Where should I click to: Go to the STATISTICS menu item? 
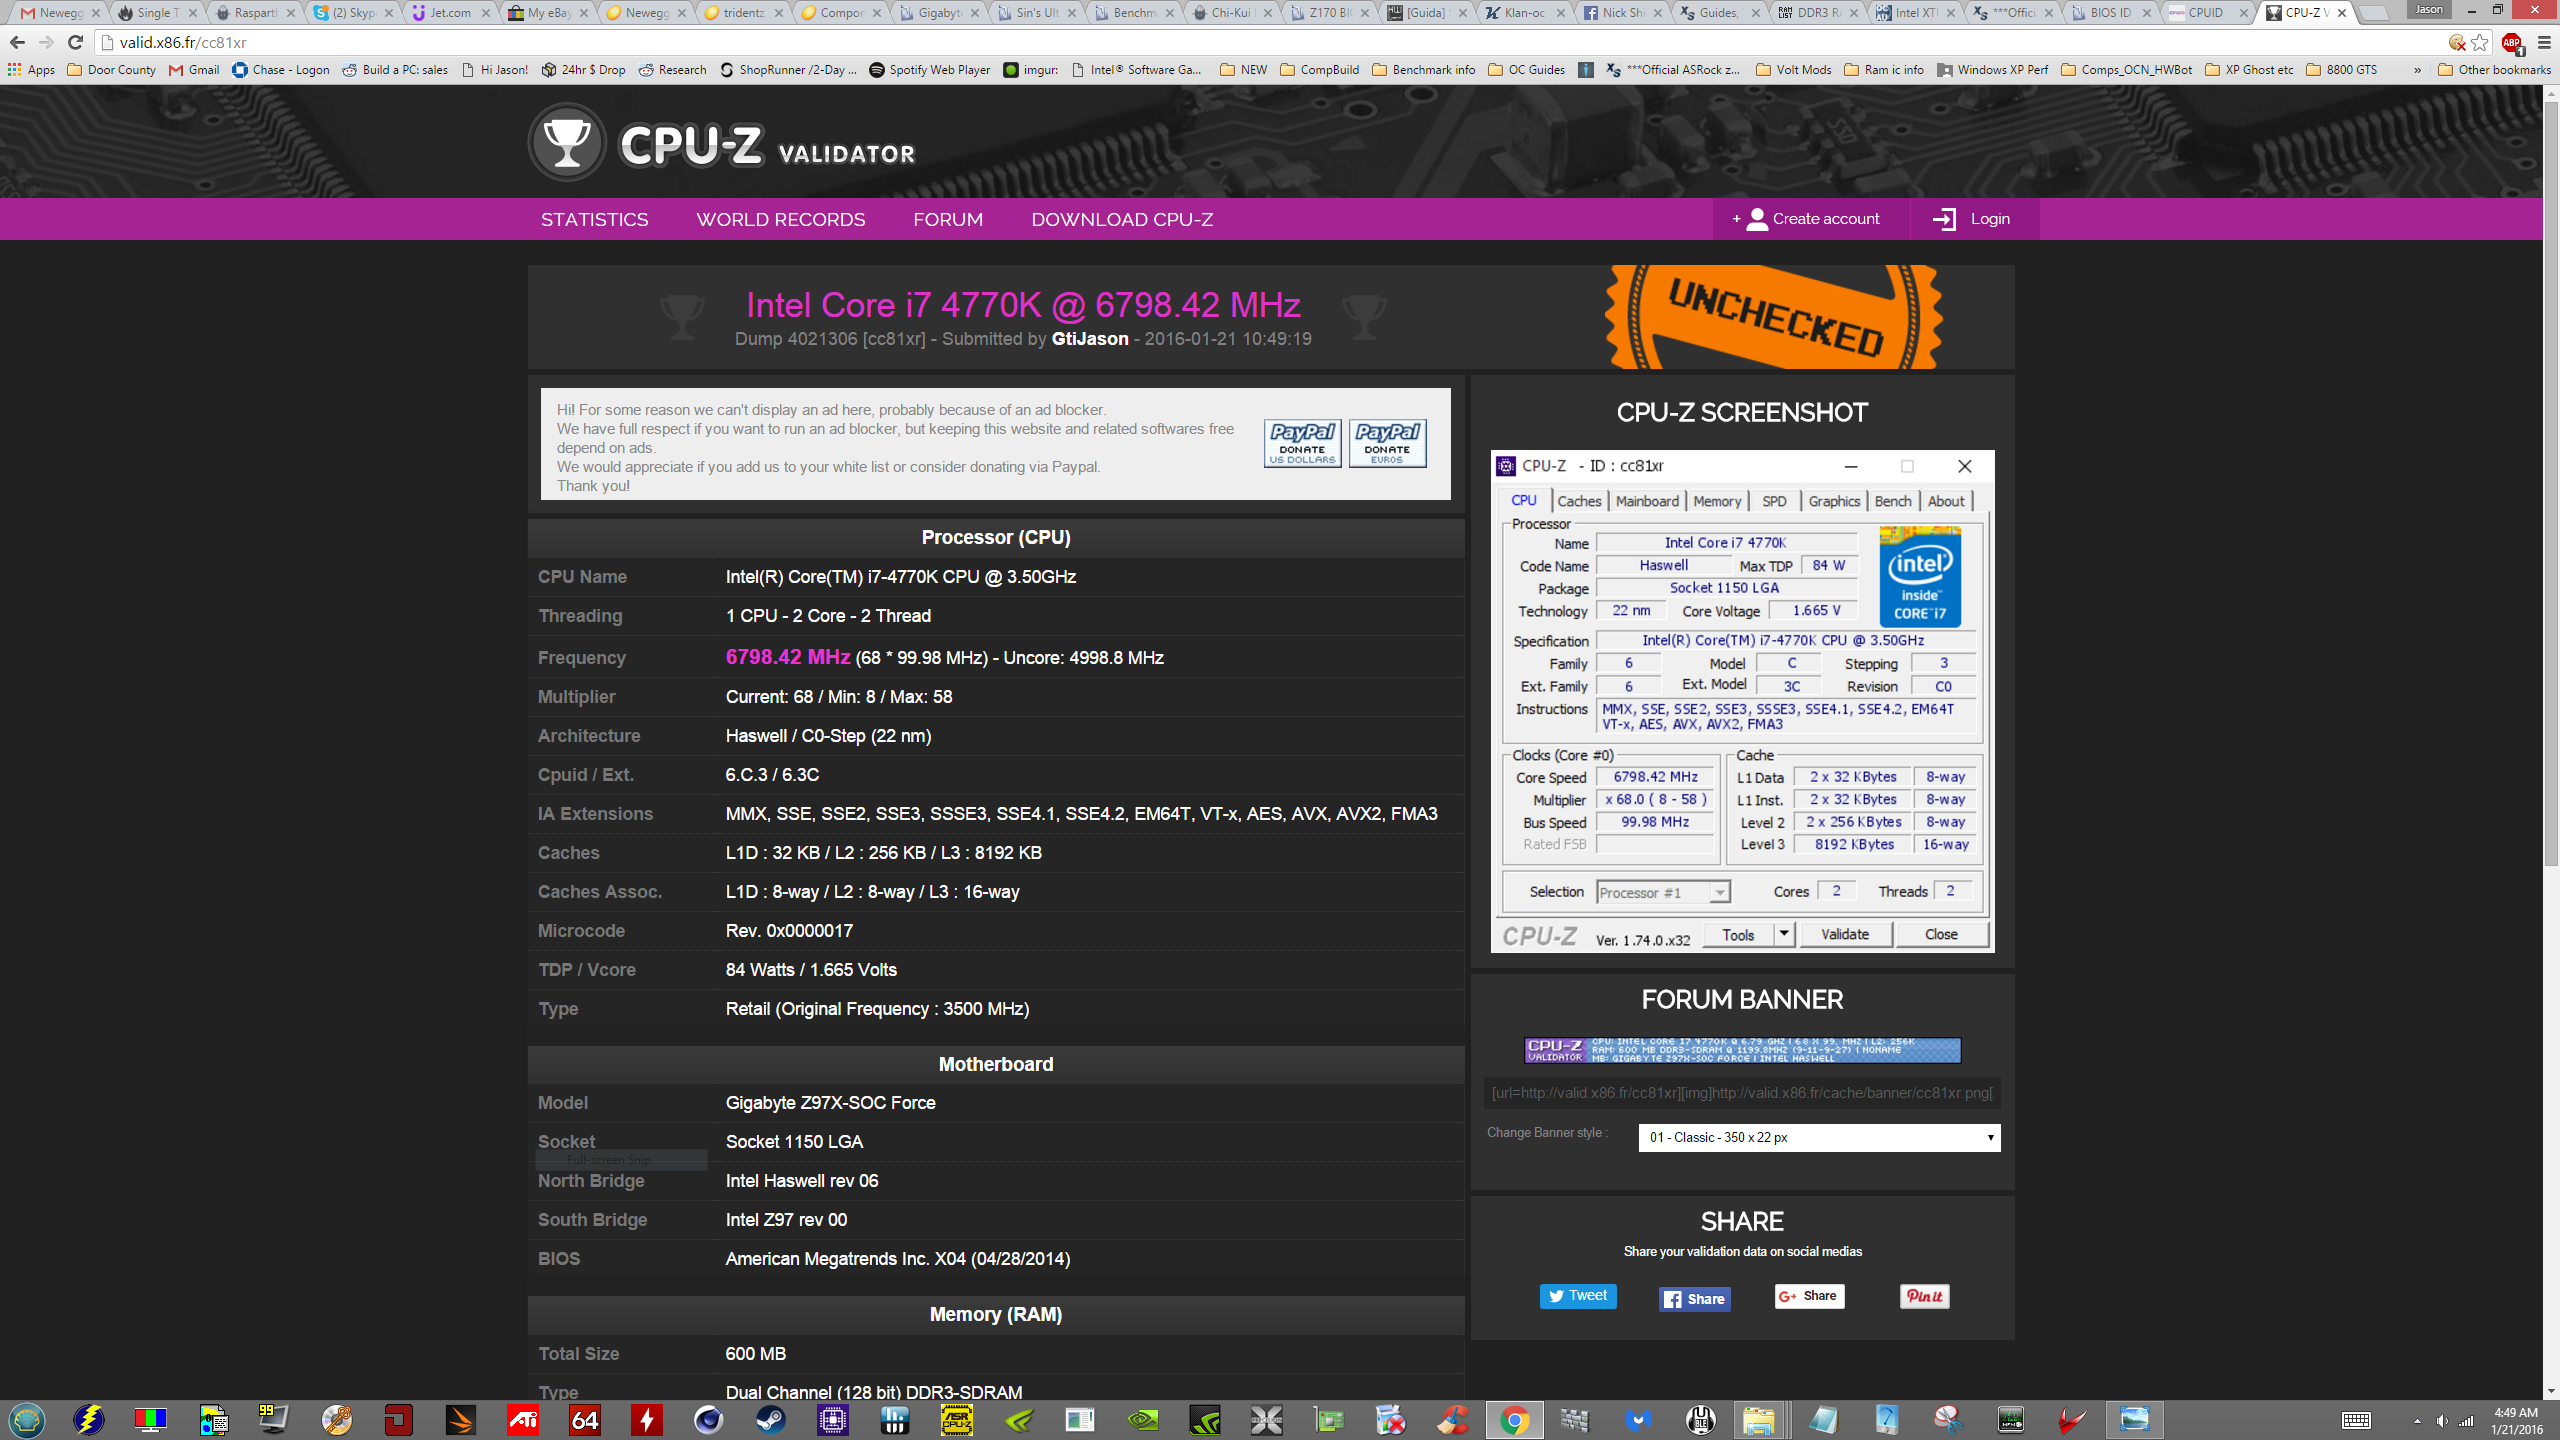click(594, 219)
